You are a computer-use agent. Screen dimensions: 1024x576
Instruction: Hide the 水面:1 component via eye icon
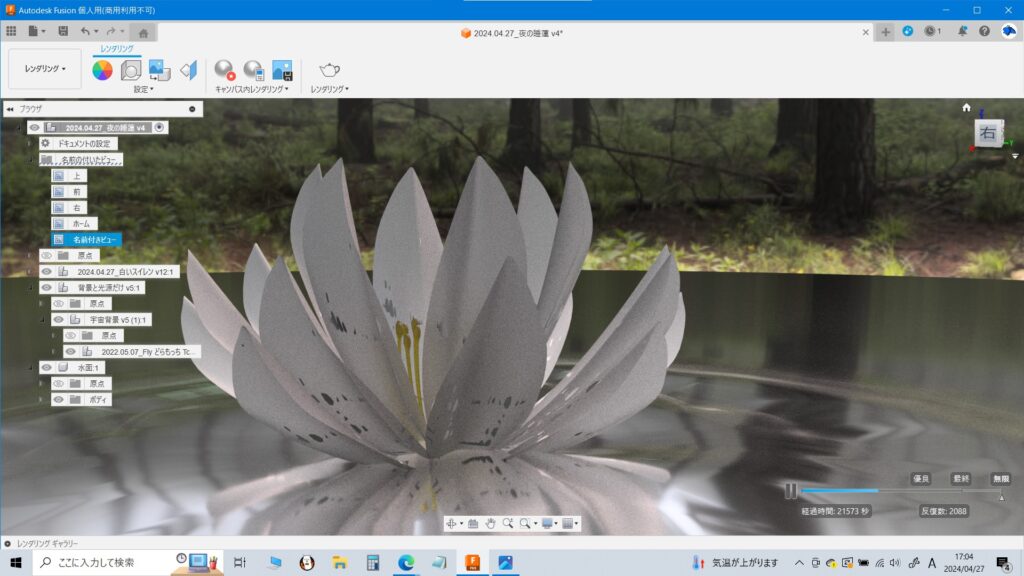(46, 367)
